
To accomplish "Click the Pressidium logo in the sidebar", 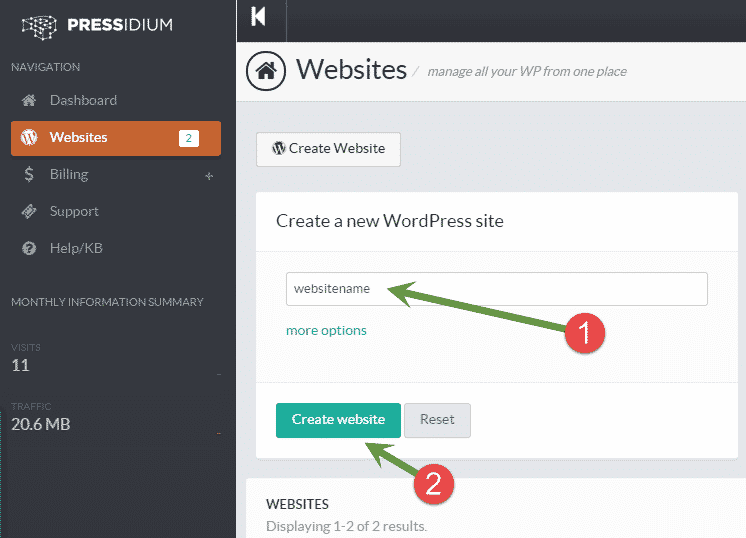I will 97,25.
